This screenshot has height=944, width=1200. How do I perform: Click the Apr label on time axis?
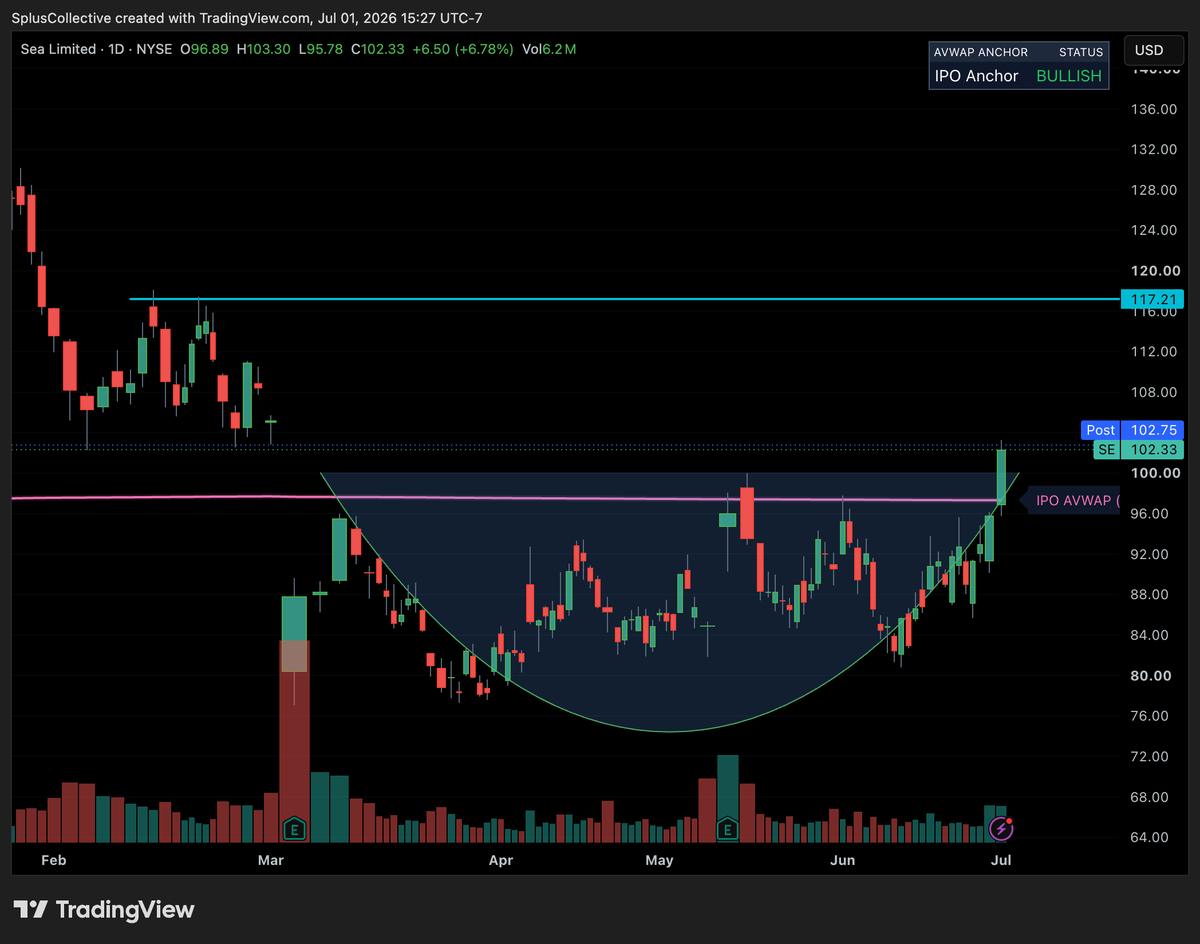(x=501, y=860)
